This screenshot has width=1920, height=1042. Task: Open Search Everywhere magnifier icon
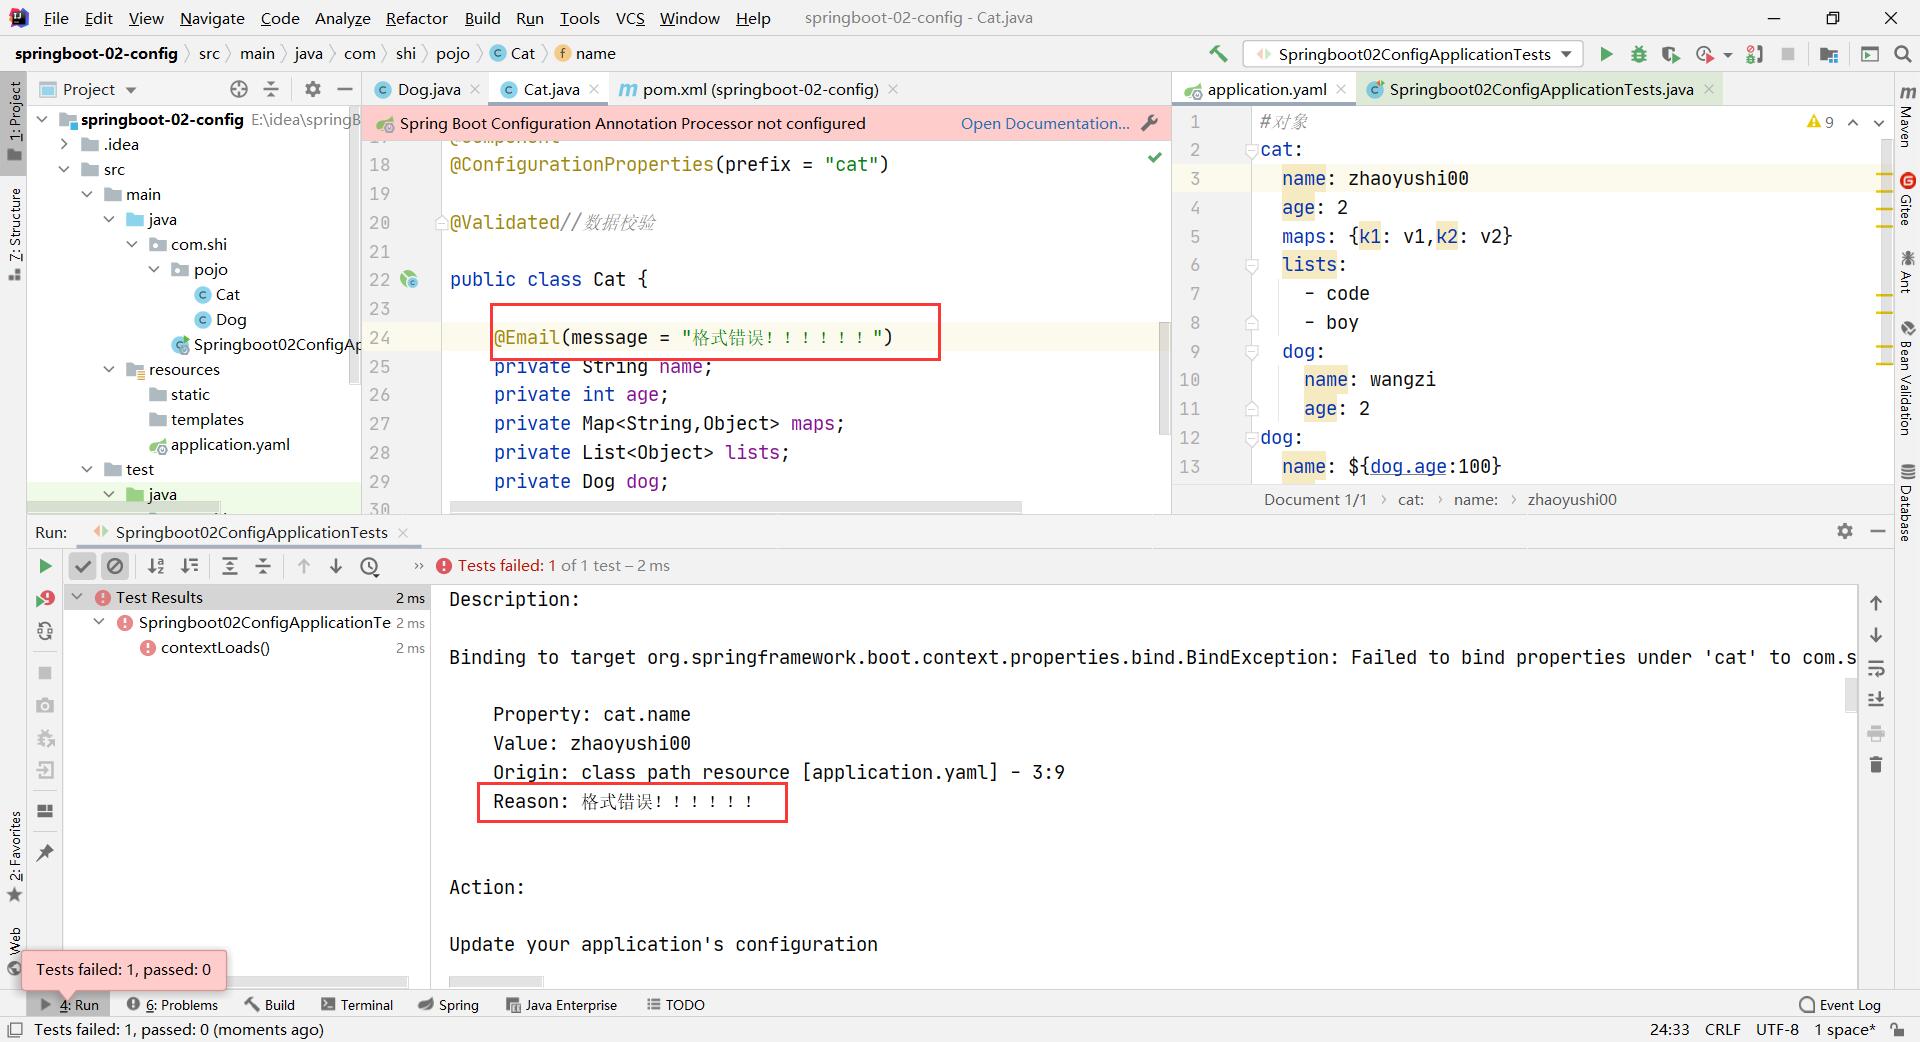1903,54
